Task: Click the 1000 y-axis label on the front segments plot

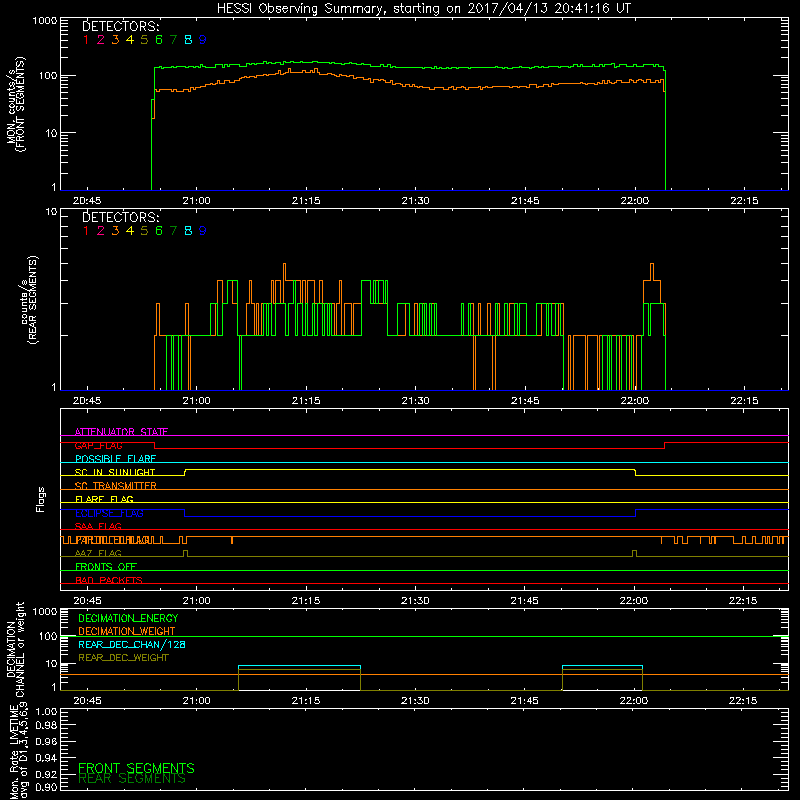Action: [44, 20]
